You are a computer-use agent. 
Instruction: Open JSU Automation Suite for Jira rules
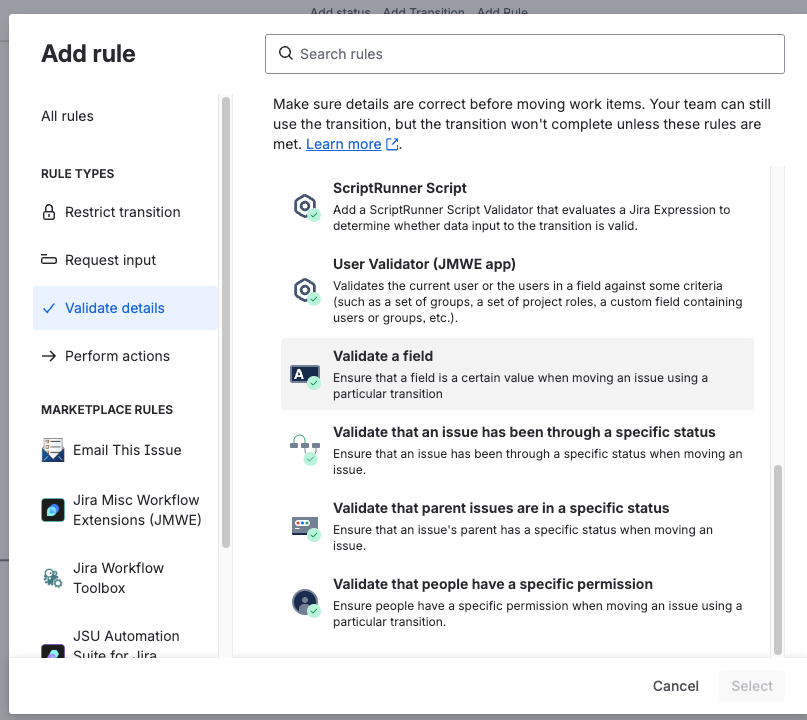(126, 645)
